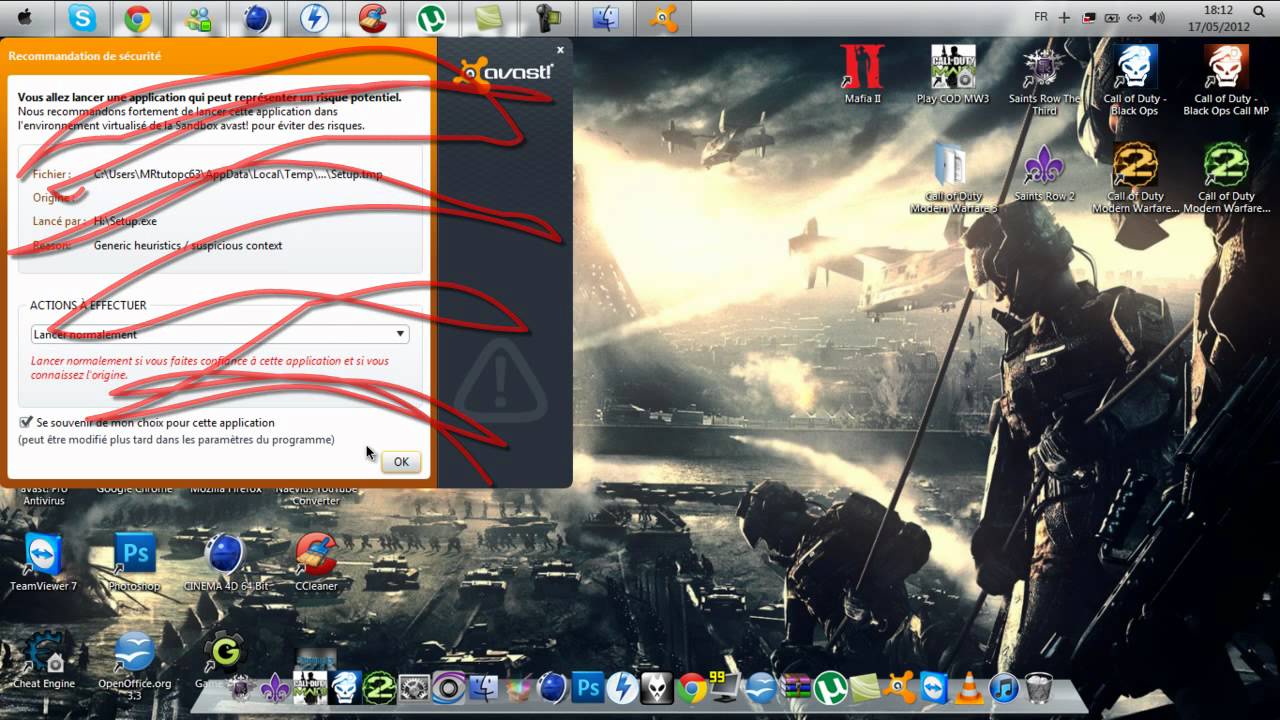The image size is (1280, 720).
Task: Open the volume control in the system tray
Action: [x=1157, y=17]
